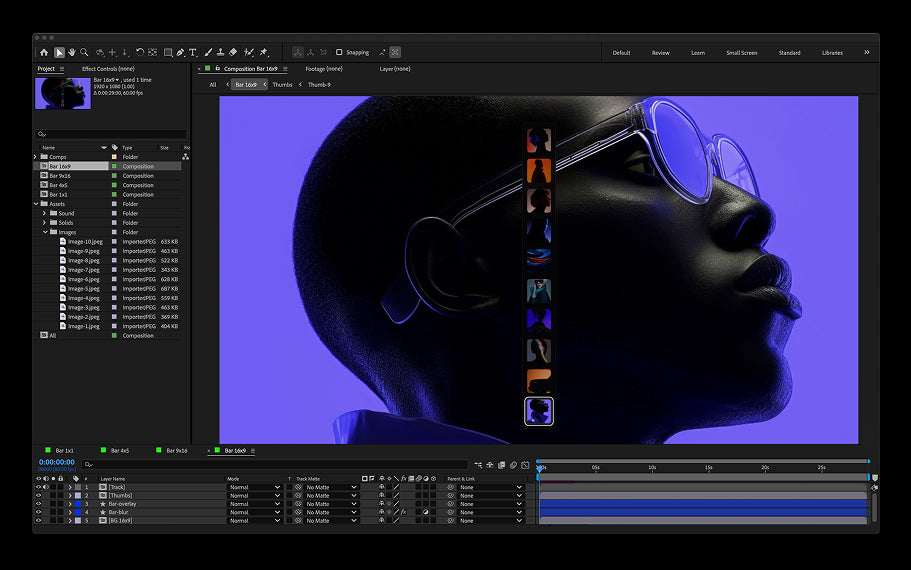Switch to the Review workspace
This screenshot has height=570, width=911.
(x=661, y=53)
